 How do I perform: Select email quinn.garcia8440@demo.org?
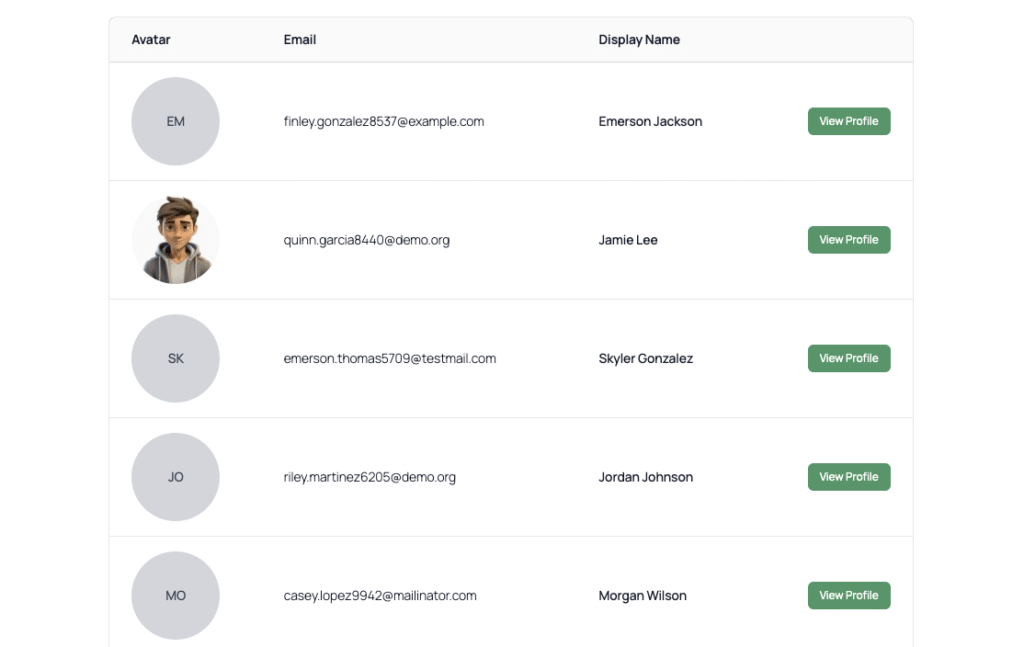366,240
